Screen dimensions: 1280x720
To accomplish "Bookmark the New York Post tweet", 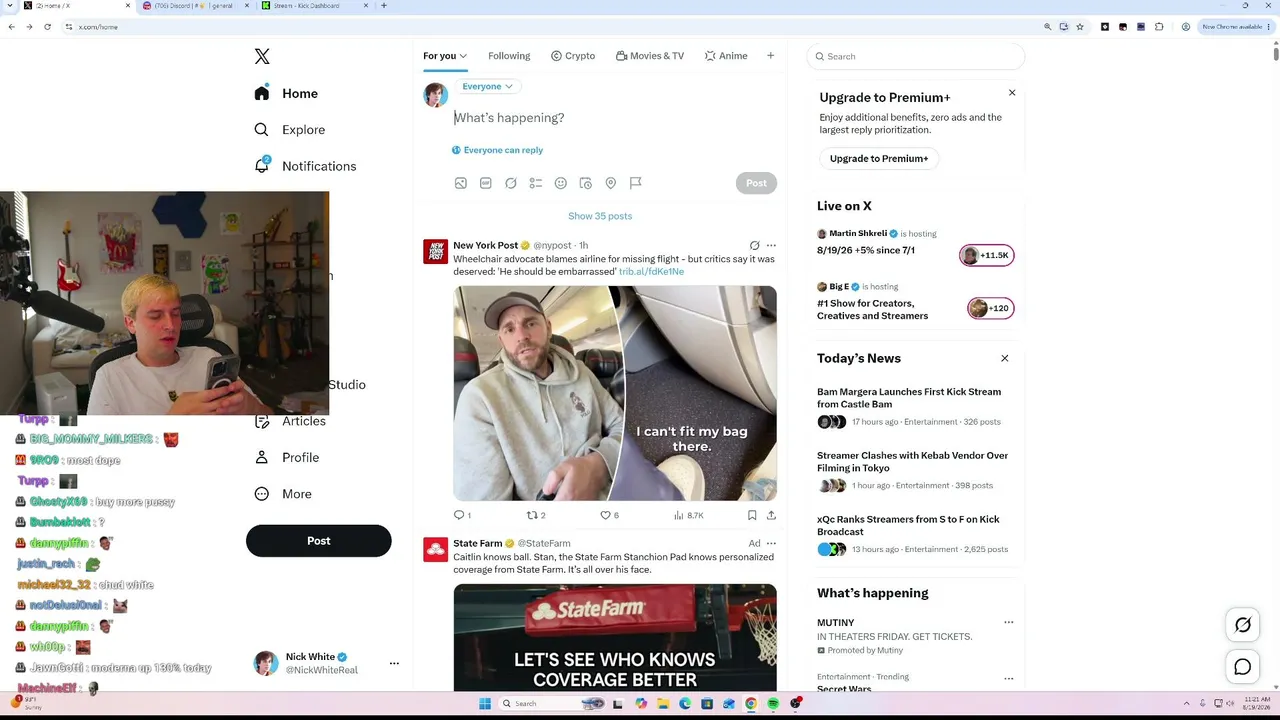I will [752, 515].
